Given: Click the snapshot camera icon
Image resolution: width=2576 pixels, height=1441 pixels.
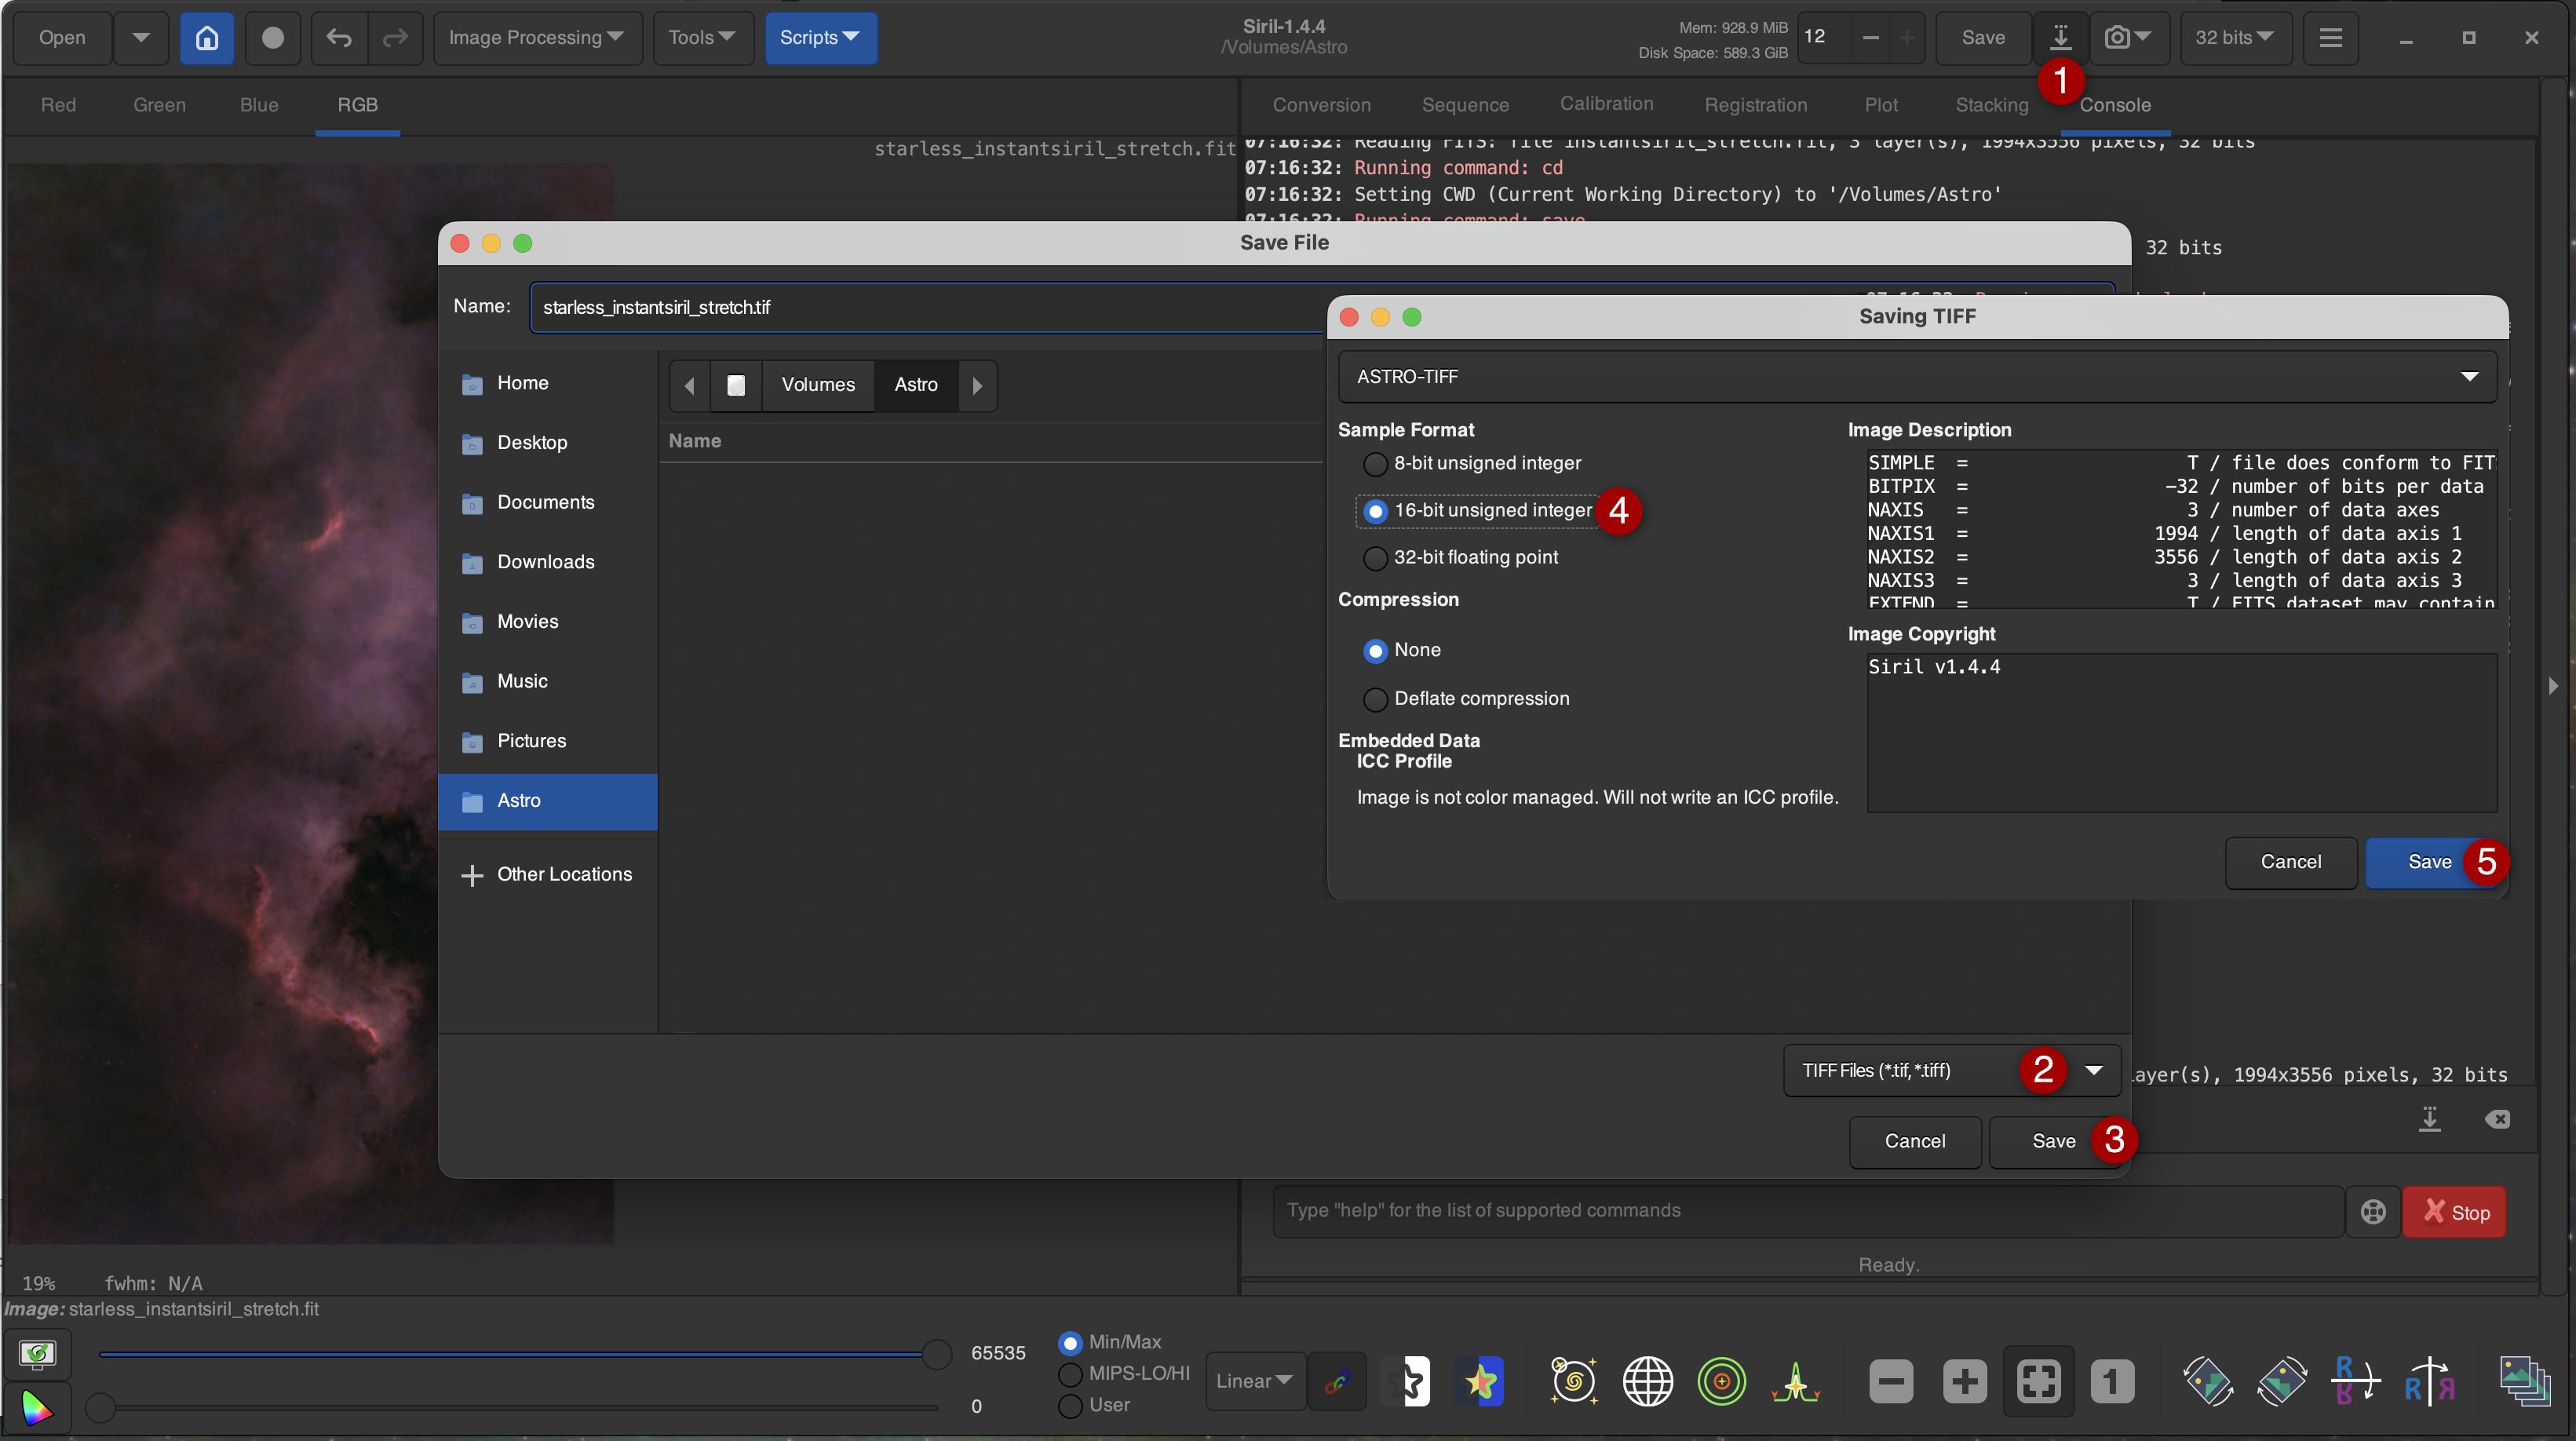Looking at the screenshot, I should [x=2128, y=38].
